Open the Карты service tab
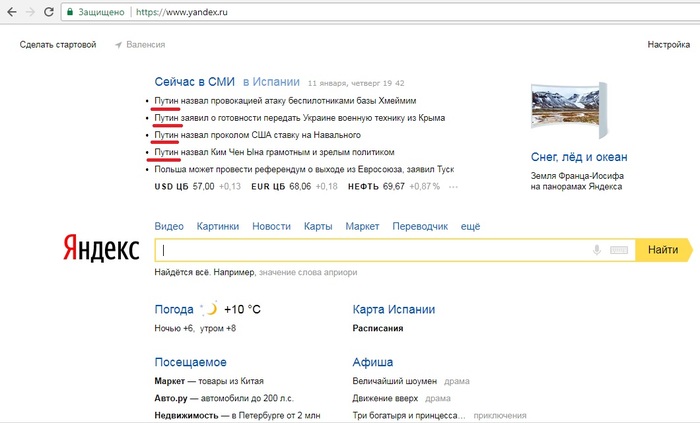The width and height of the screenshot is (700, 423). (318, 226)
